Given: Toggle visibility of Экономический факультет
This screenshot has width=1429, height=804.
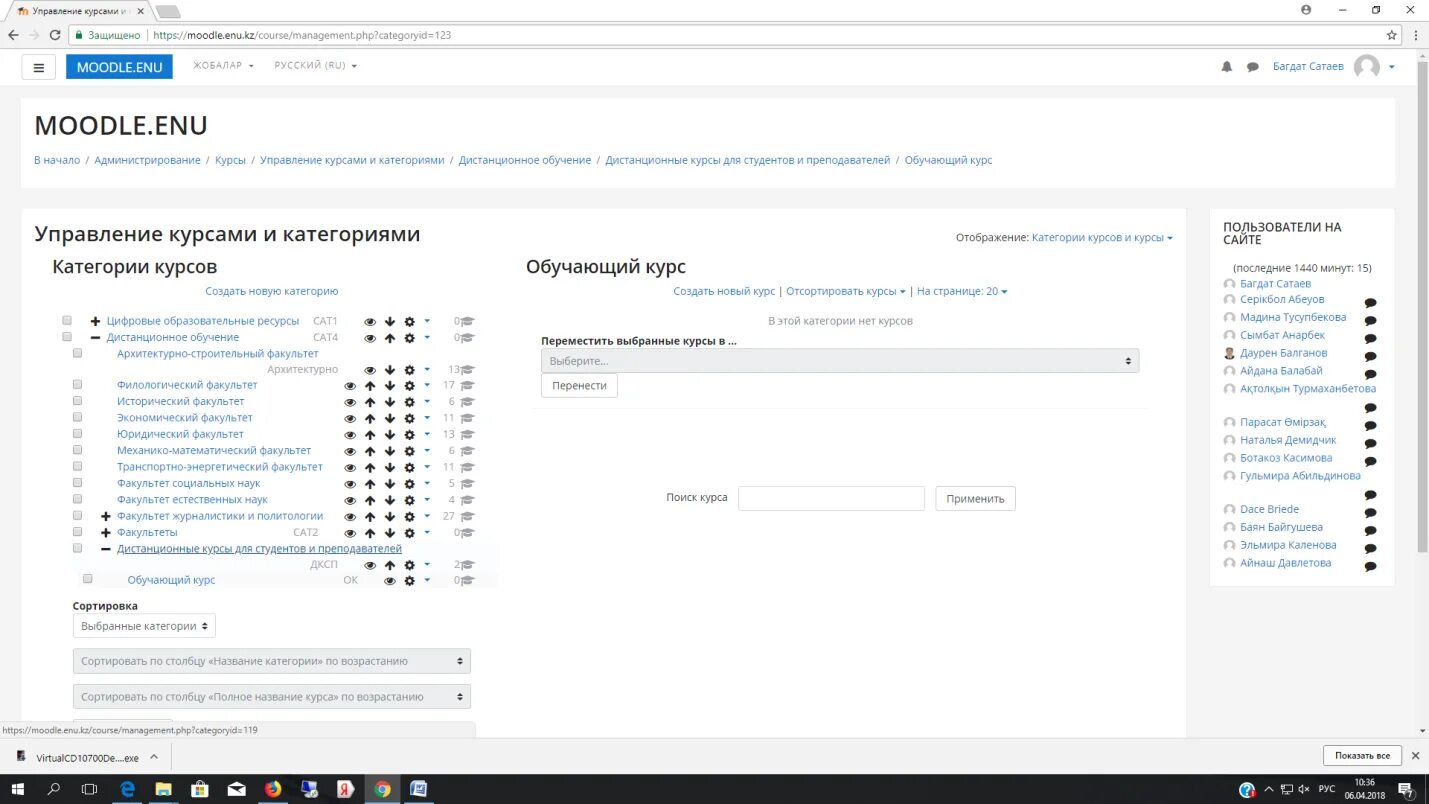Looking at the screenshot, I should (350, 419).
